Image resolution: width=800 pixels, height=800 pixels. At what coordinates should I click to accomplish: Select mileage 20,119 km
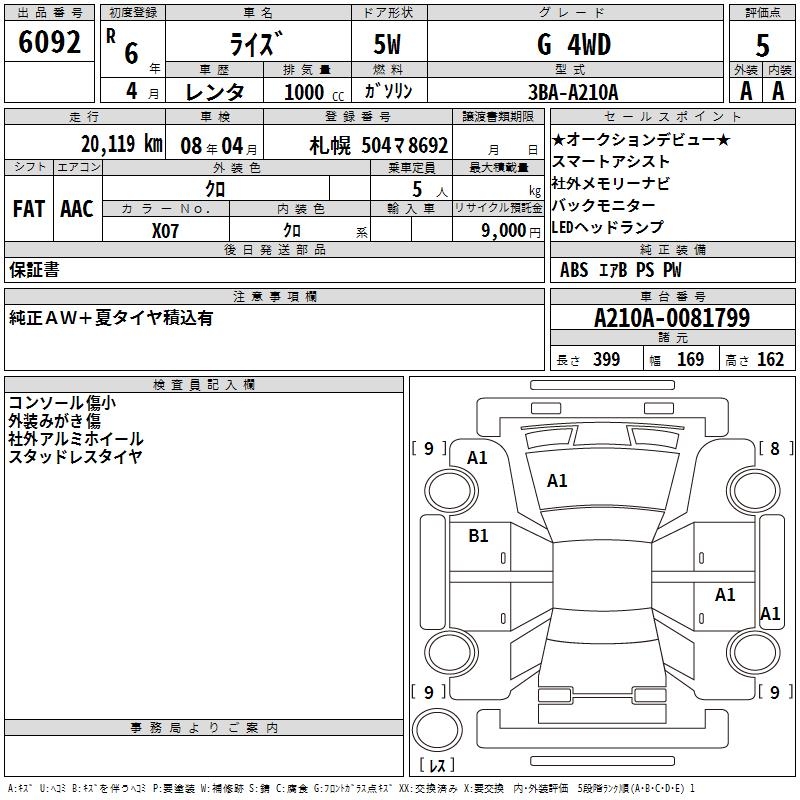pos(122,144)
